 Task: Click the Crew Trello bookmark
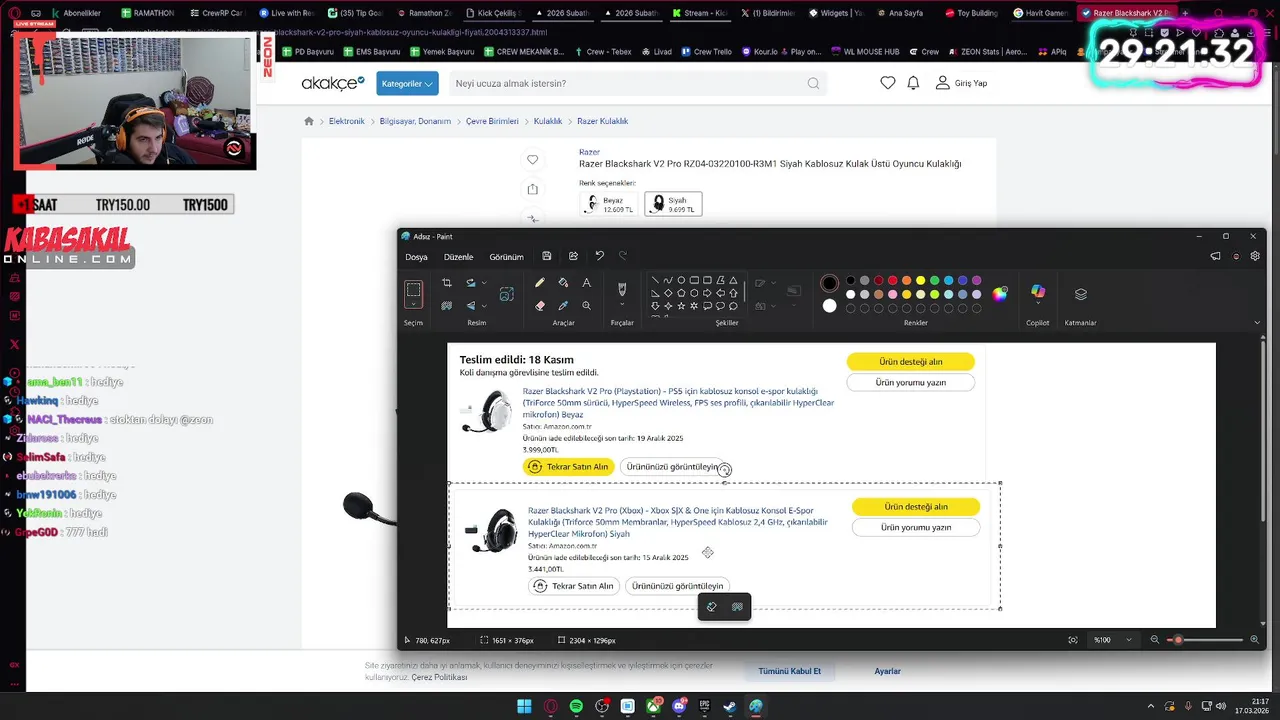(706, 52)
